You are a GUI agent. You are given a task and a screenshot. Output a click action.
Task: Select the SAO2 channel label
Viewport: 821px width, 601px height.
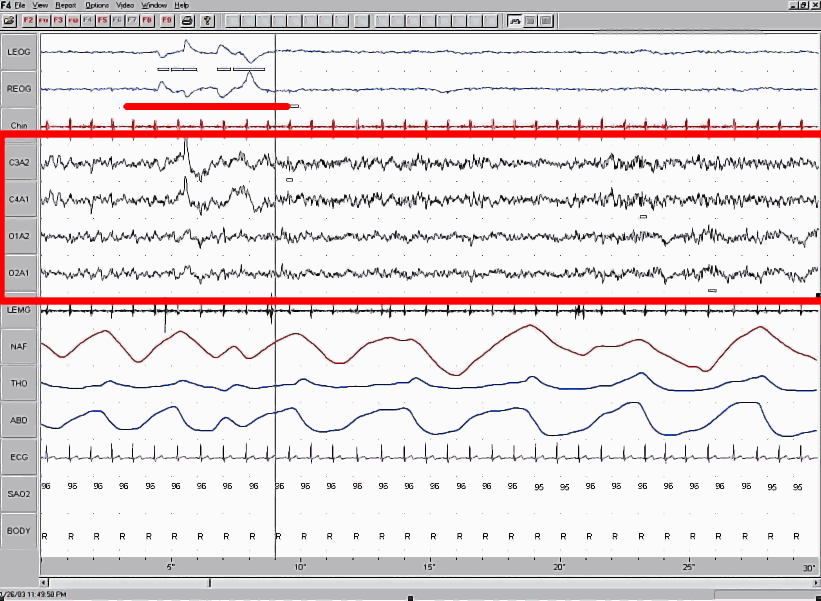click(17, 493)
